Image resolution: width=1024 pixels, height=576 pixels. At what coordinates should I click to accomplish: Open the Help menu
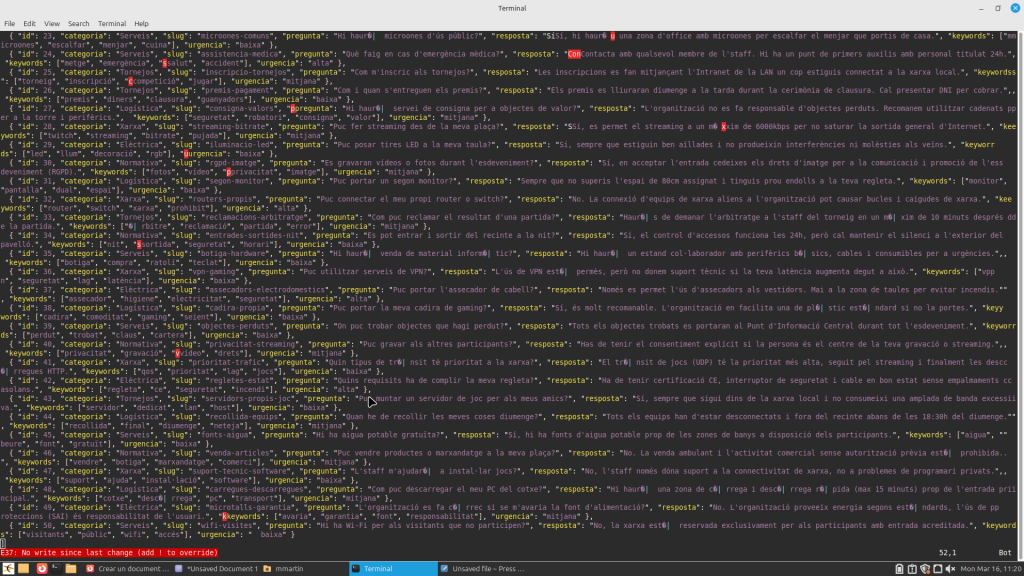click(x=141, y=23)
